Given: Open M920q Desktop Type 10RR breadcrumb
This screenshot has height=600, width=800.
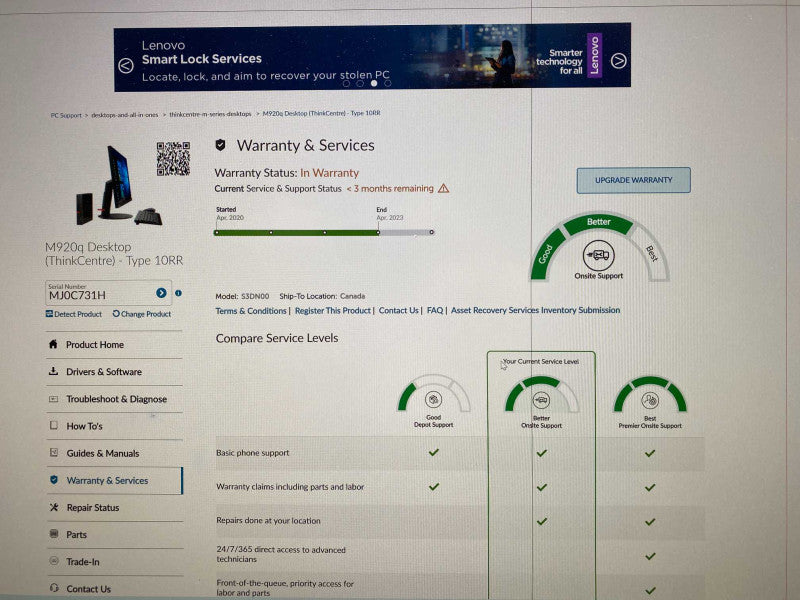Looking at the screenshot, I should (321, 113).
